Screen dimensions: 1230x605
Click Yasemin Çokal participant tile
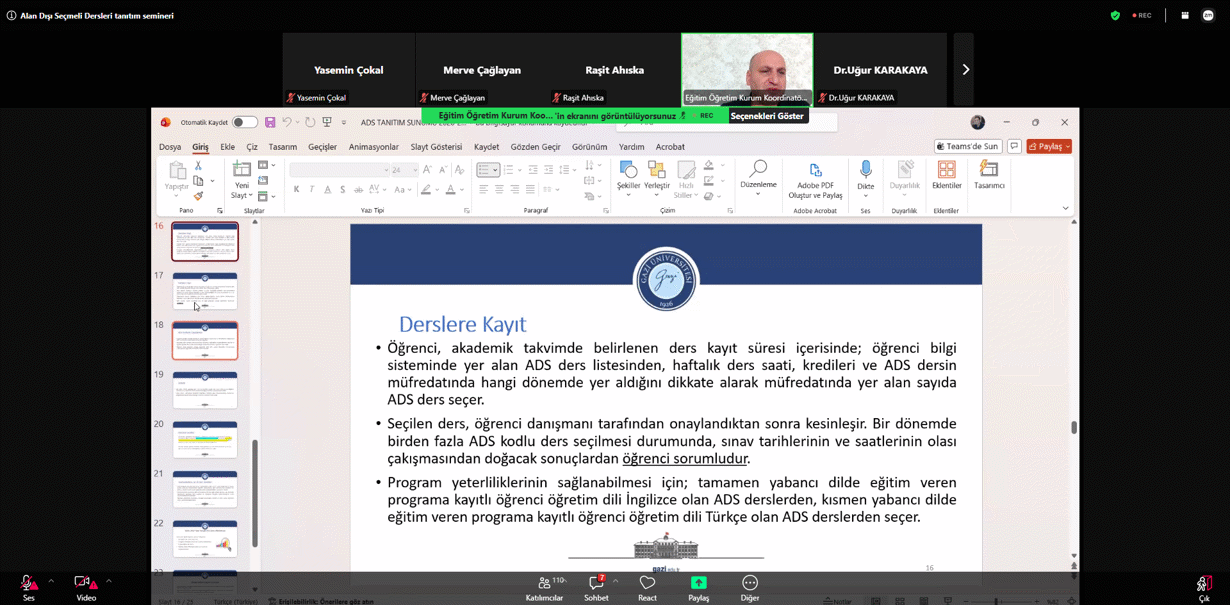click(348, 70)
